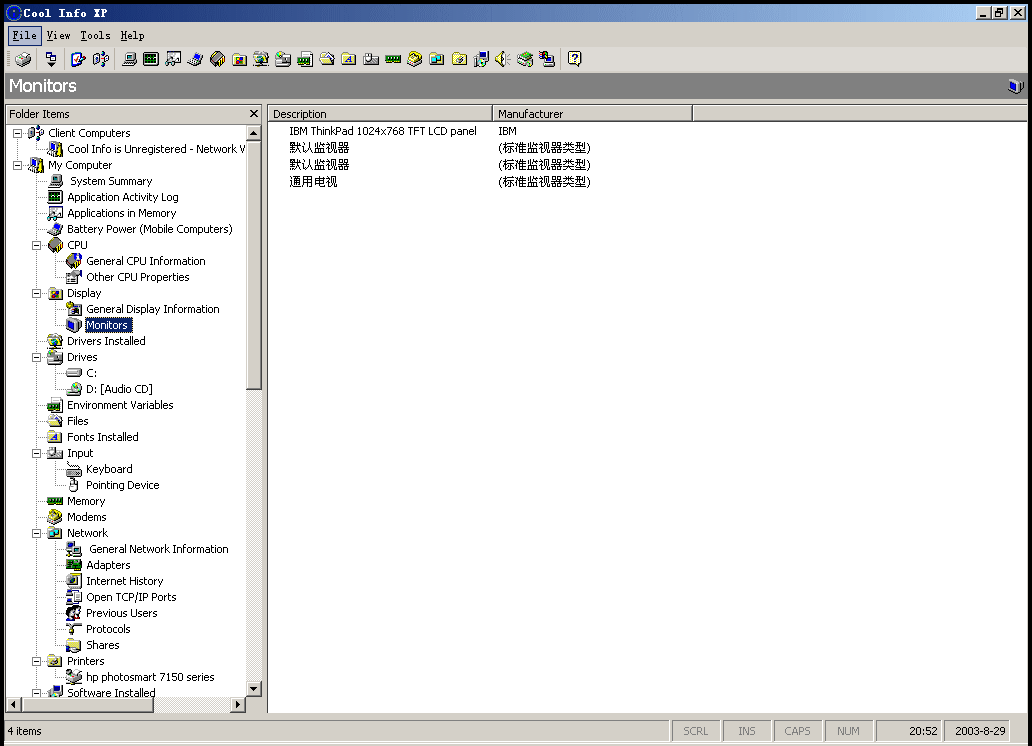The width and height of the screenshot is (1032, 746).
Task: Click horizontal scrollbar right arrow in tree
Action: pos(238,705)
